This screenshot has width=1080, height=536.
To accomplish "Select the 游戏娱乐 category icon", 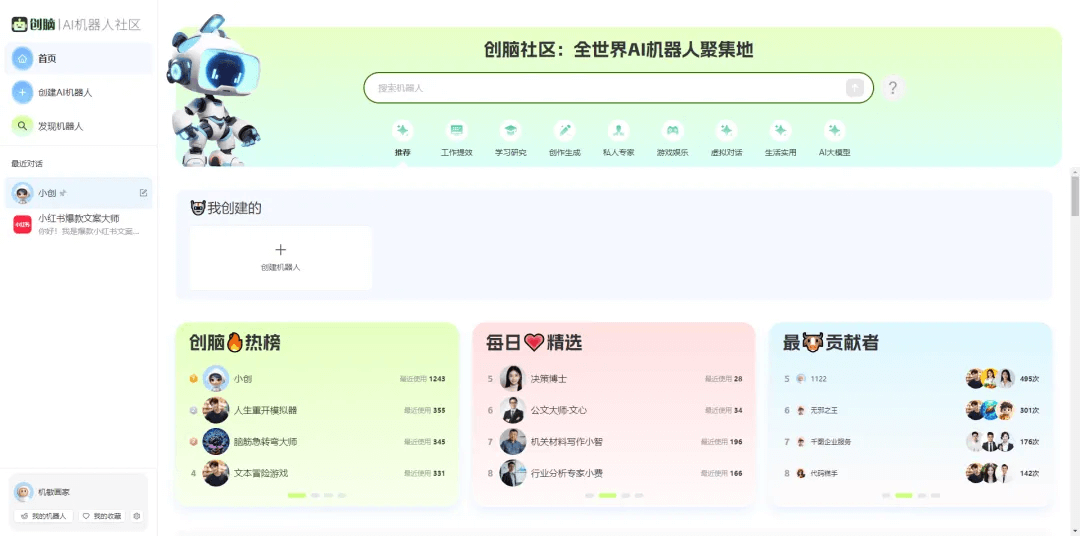I will point(672,130).
